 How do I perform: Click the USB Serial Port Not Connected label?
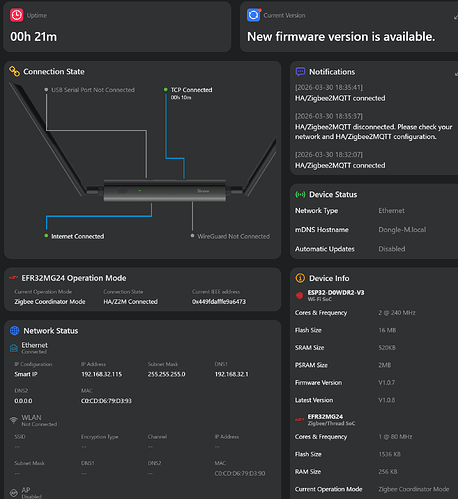pyautogui.click(x=93, y=90)
